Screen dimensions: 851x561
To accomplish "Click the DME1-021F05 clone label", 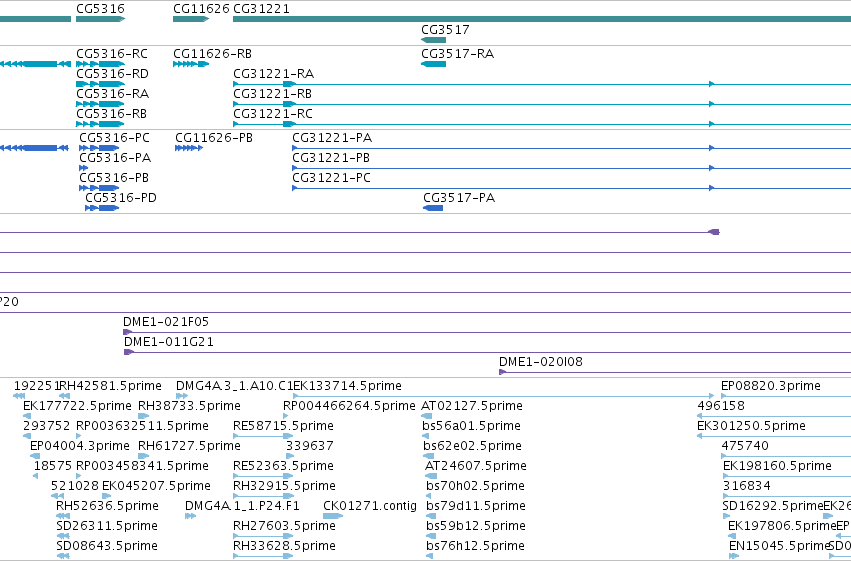I will click(166, 322).
